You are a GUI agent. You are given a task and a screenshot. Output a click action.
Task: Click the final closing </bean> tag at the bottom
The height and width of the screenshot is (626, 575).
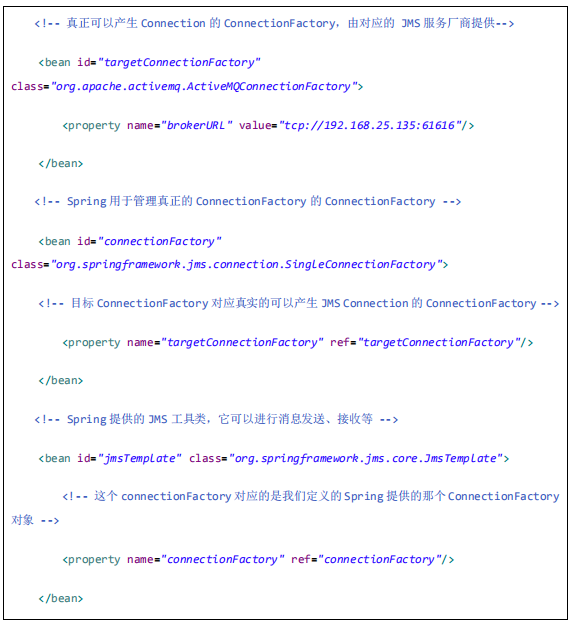[61, 598]
